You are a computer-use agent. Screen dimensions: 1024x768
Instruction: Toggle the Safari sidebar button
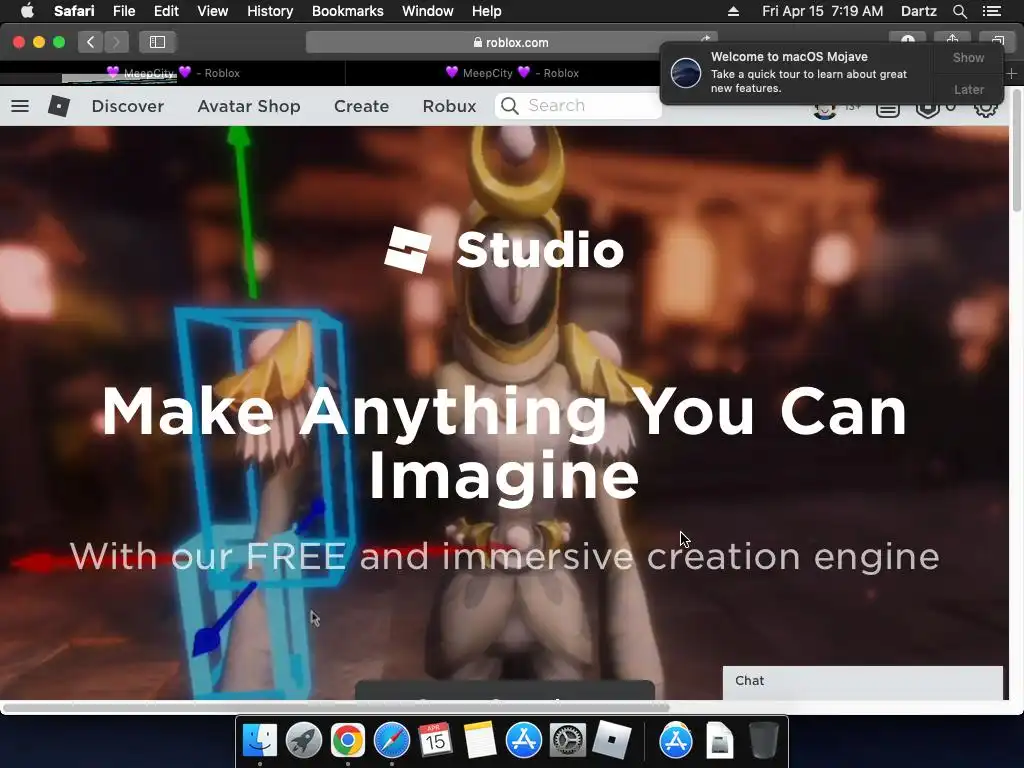click(x=157, y=42)
